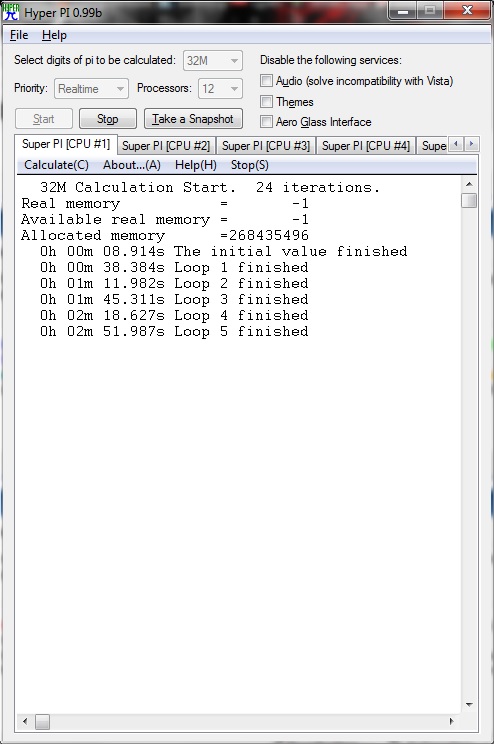Open the File menu
494x744 pixels.
19,35
